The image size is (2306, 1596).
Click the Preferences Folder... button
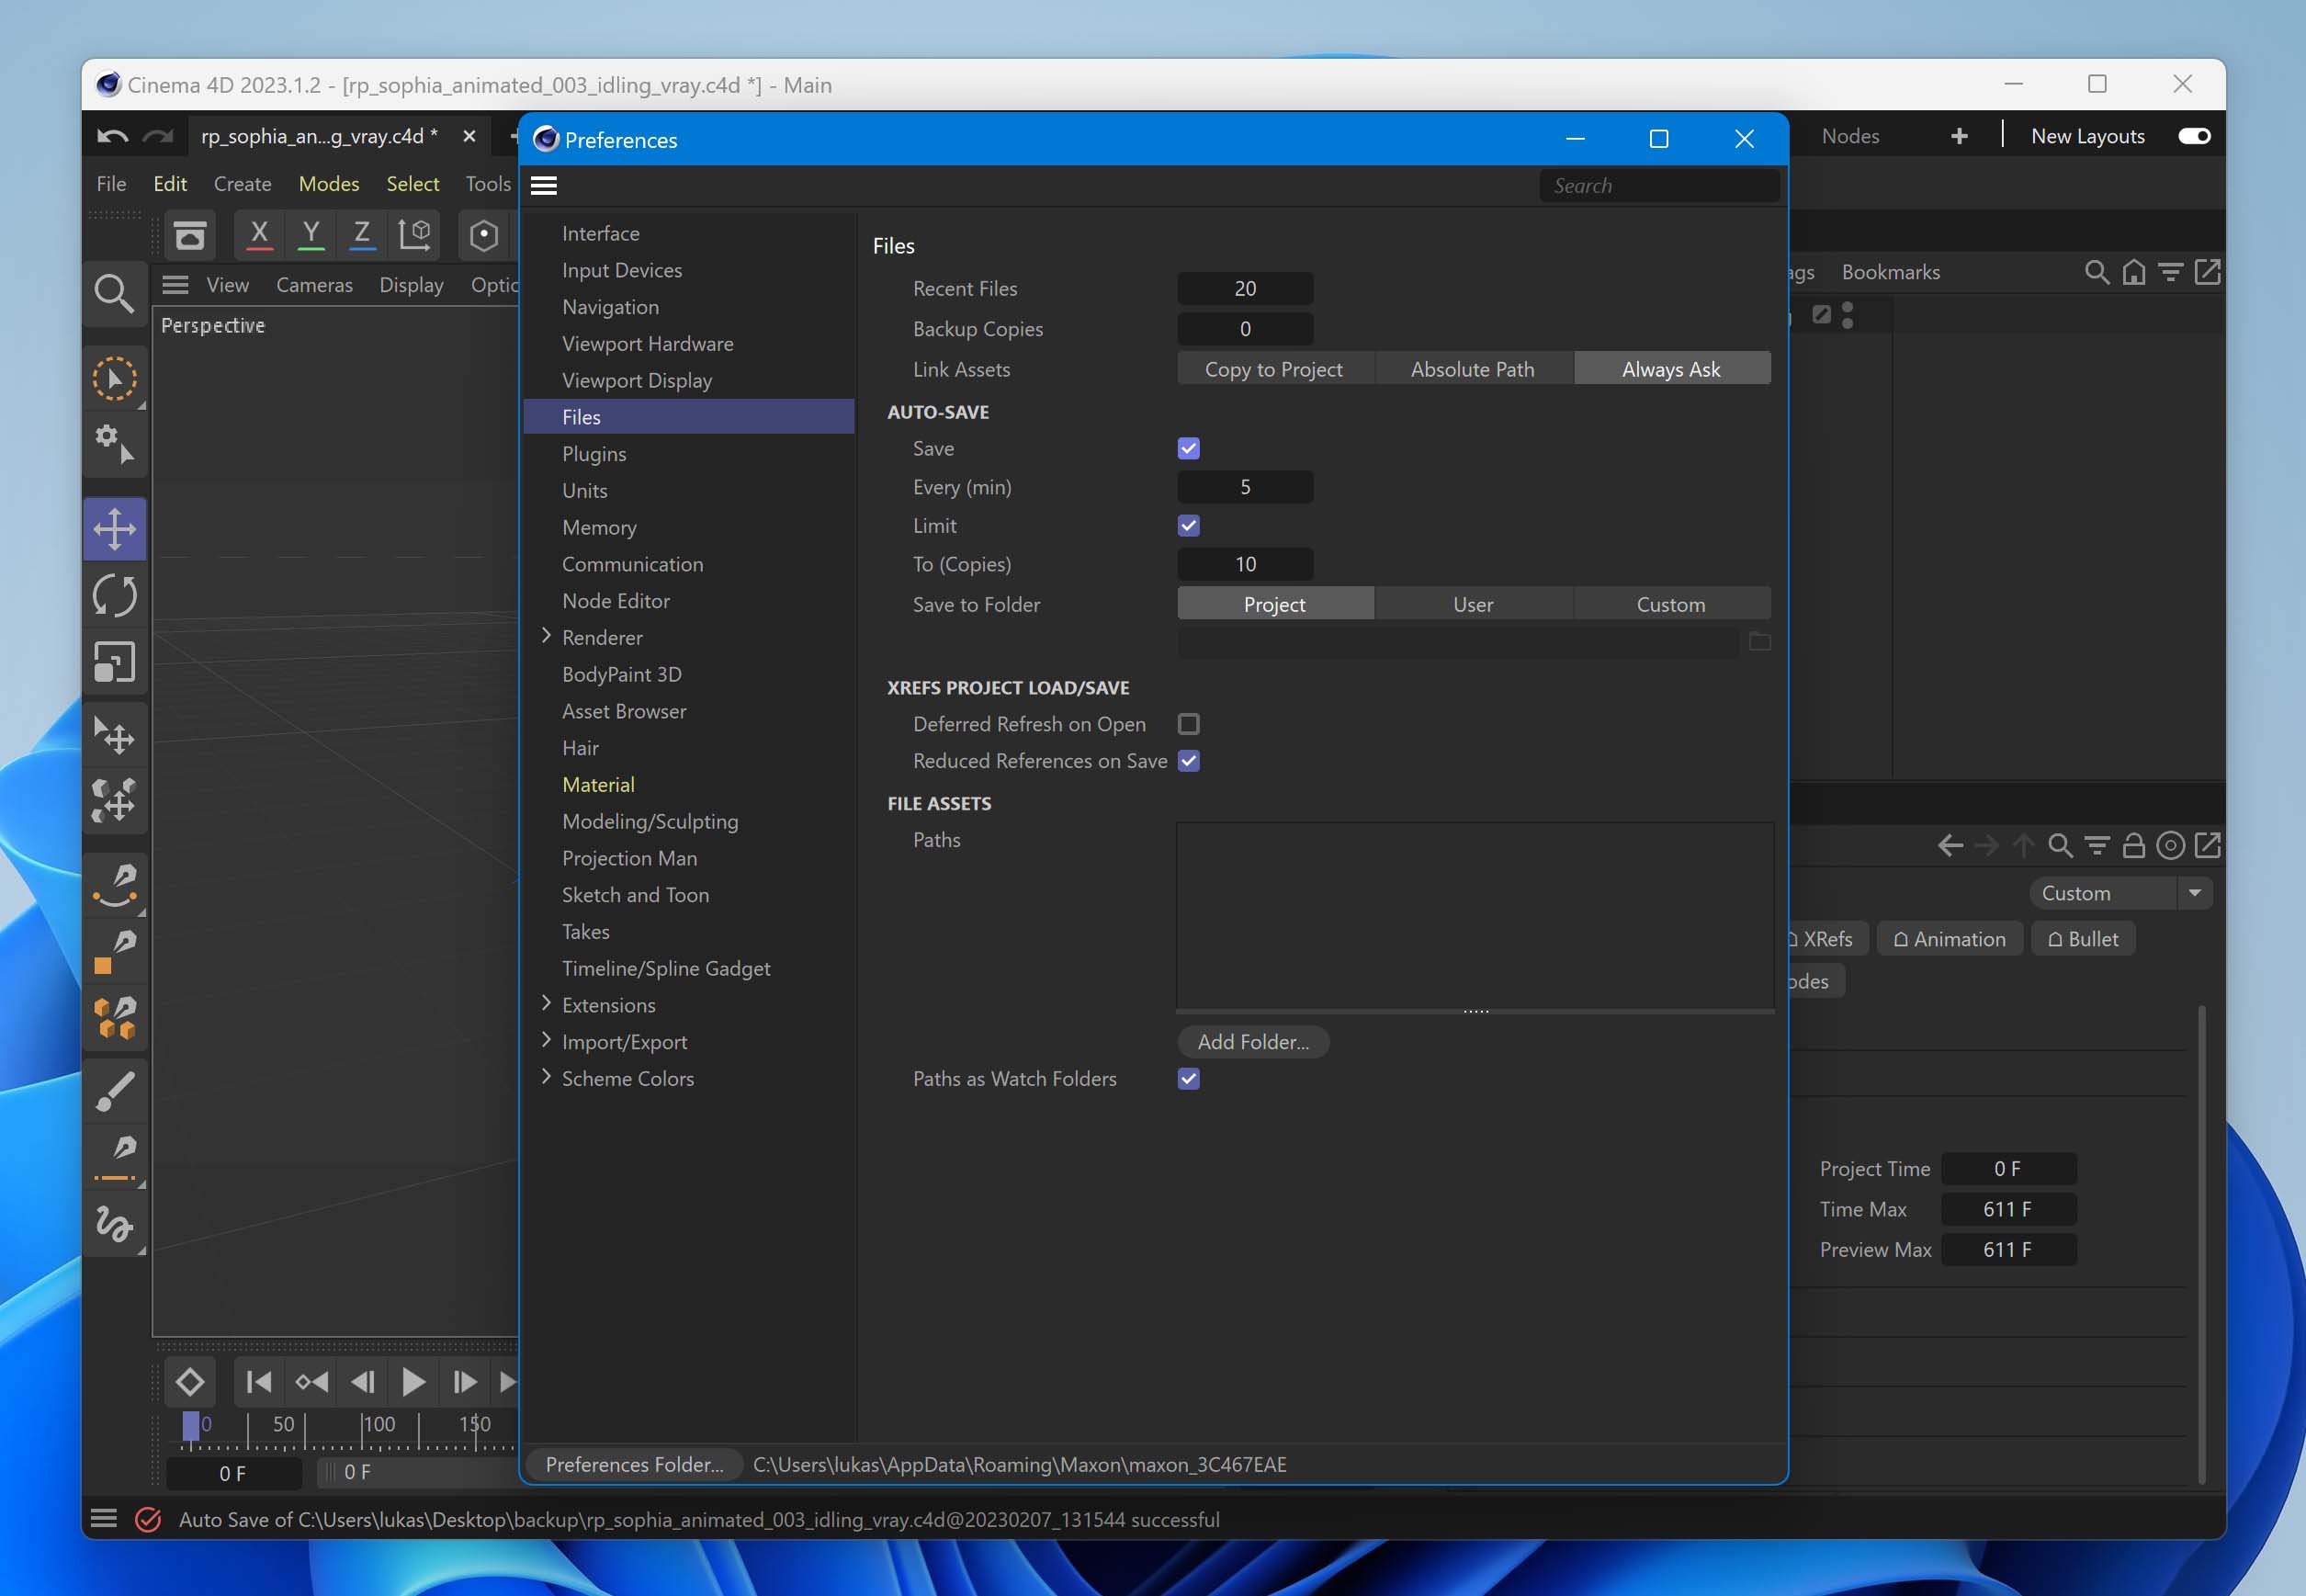634,1464
